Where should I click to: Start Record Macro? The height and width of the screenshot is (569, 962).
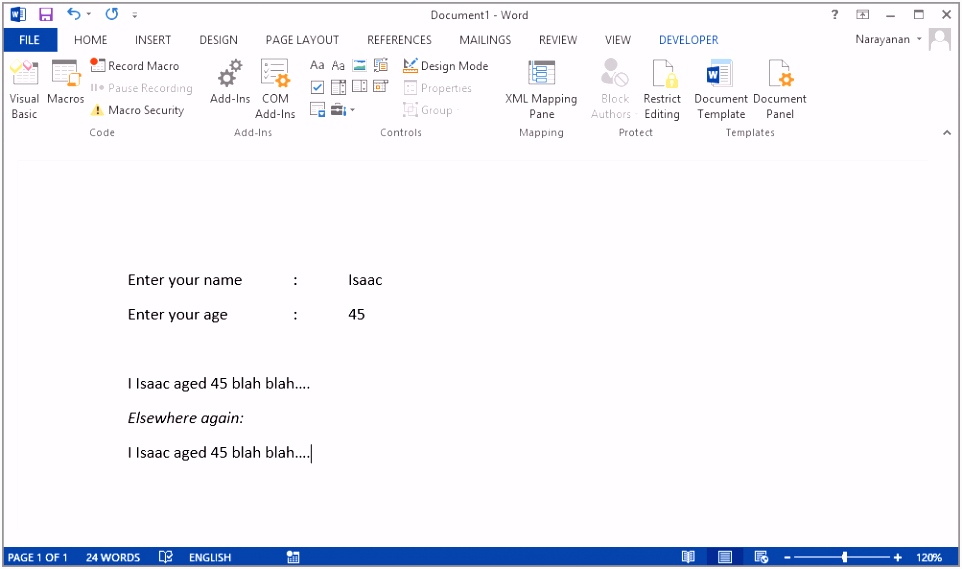pos(135,66)
